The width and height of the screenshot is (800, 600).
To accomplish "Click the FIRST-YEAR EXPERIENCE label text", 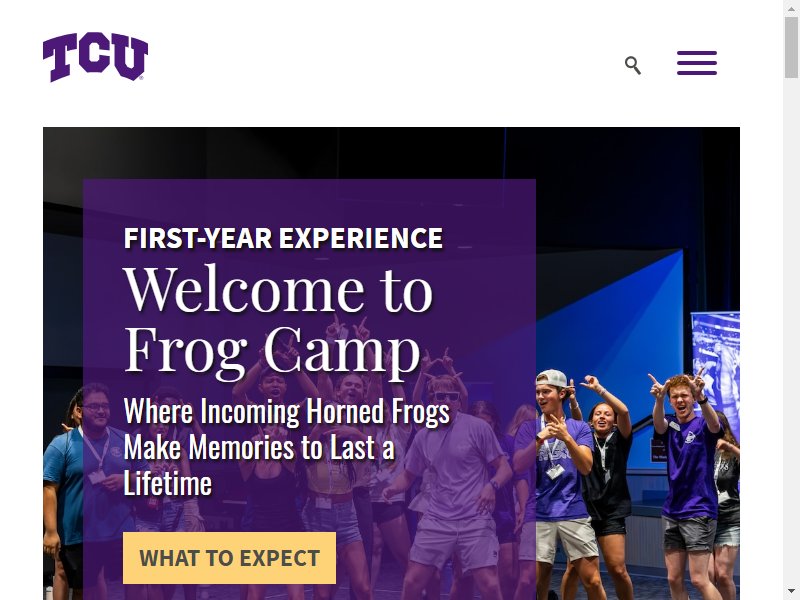I will click(x=283, y=238).
